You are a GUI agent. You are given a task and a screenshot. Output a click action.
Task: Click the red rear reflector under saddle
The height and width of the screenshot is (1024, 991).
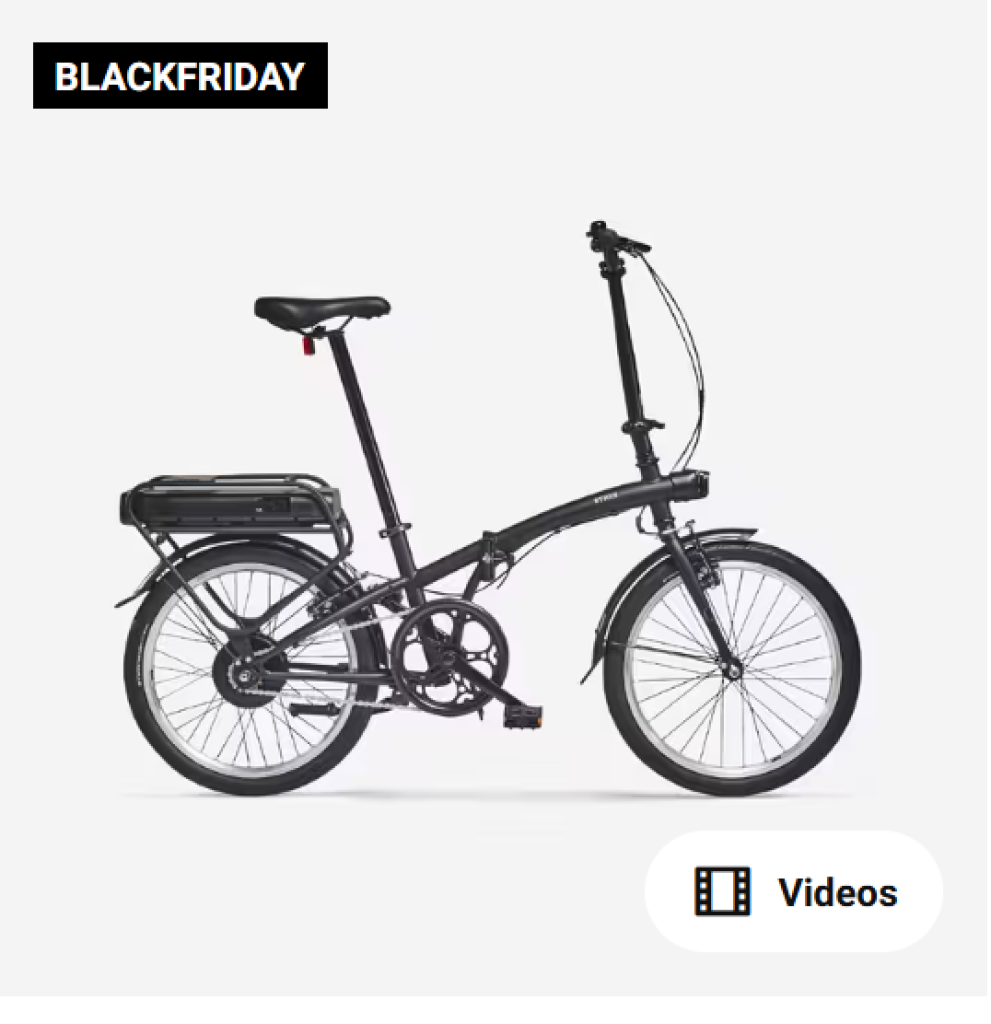click(x=309, y=344)
